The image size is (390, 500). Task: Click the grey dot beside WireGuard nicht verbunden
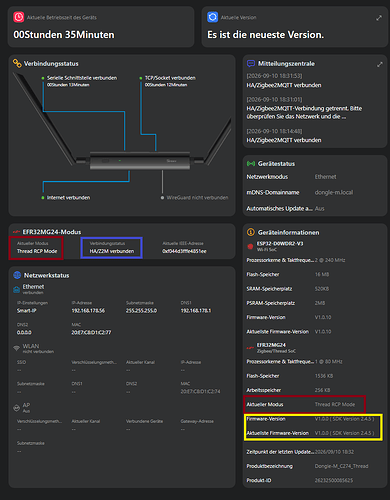162,198
